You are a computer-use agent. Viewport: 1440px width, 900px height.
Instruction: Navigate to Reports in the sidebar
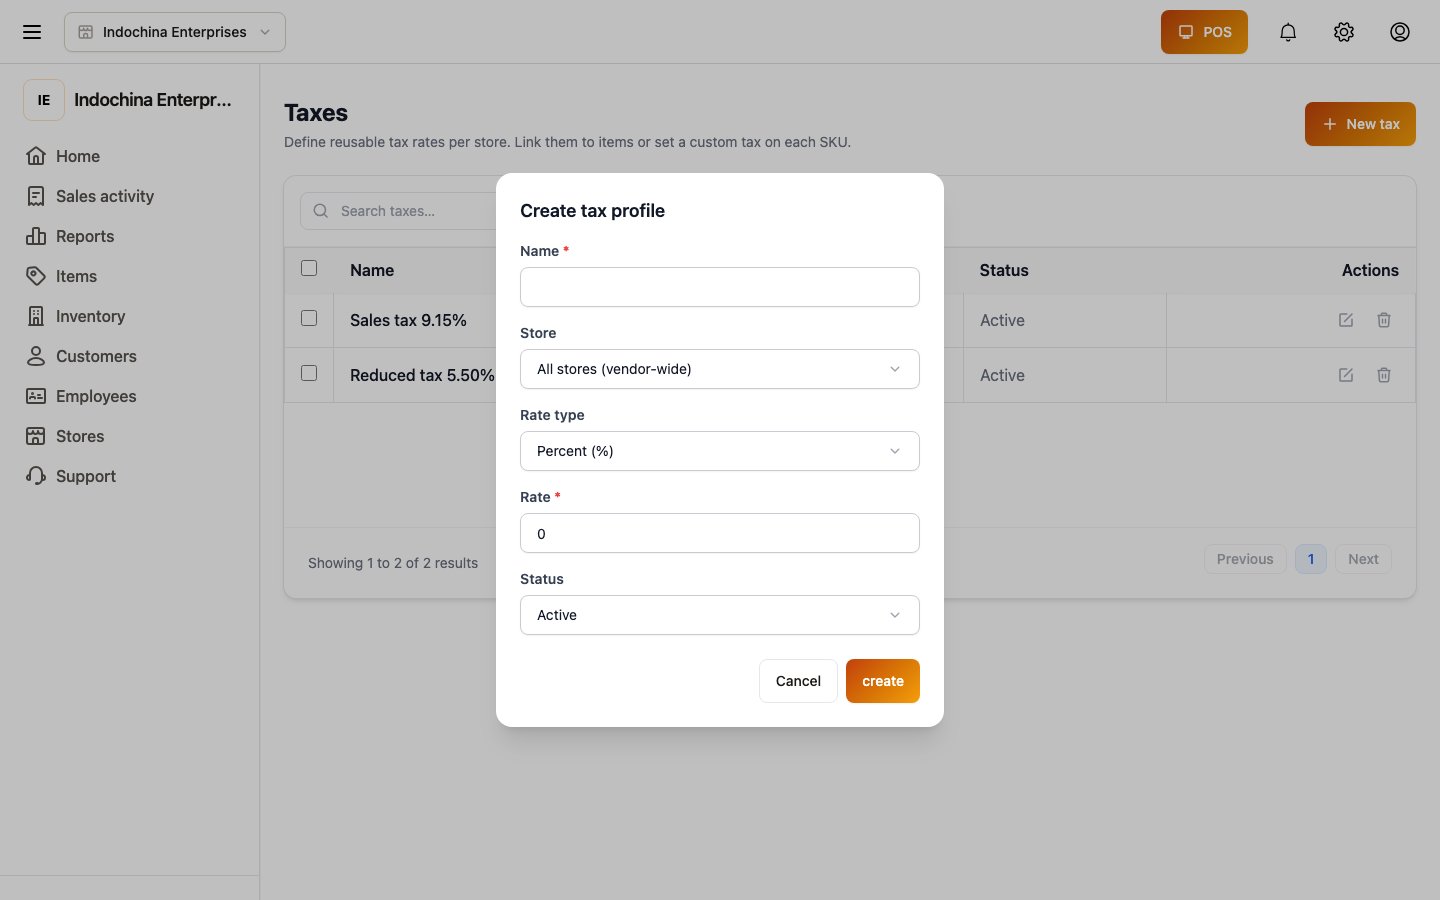click(x=70, y=236)
